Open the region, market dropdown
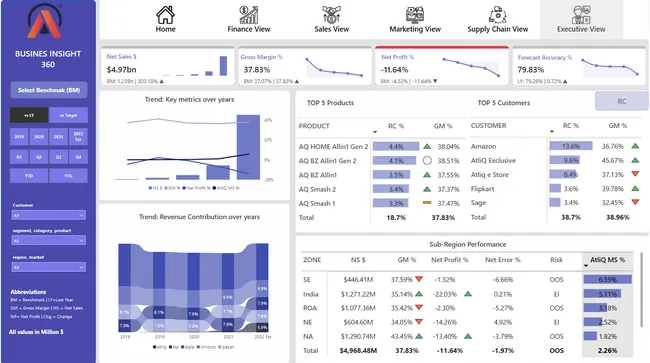Image resolution: width=650 pixels, height=363 pixels. [x=49, y=267]
